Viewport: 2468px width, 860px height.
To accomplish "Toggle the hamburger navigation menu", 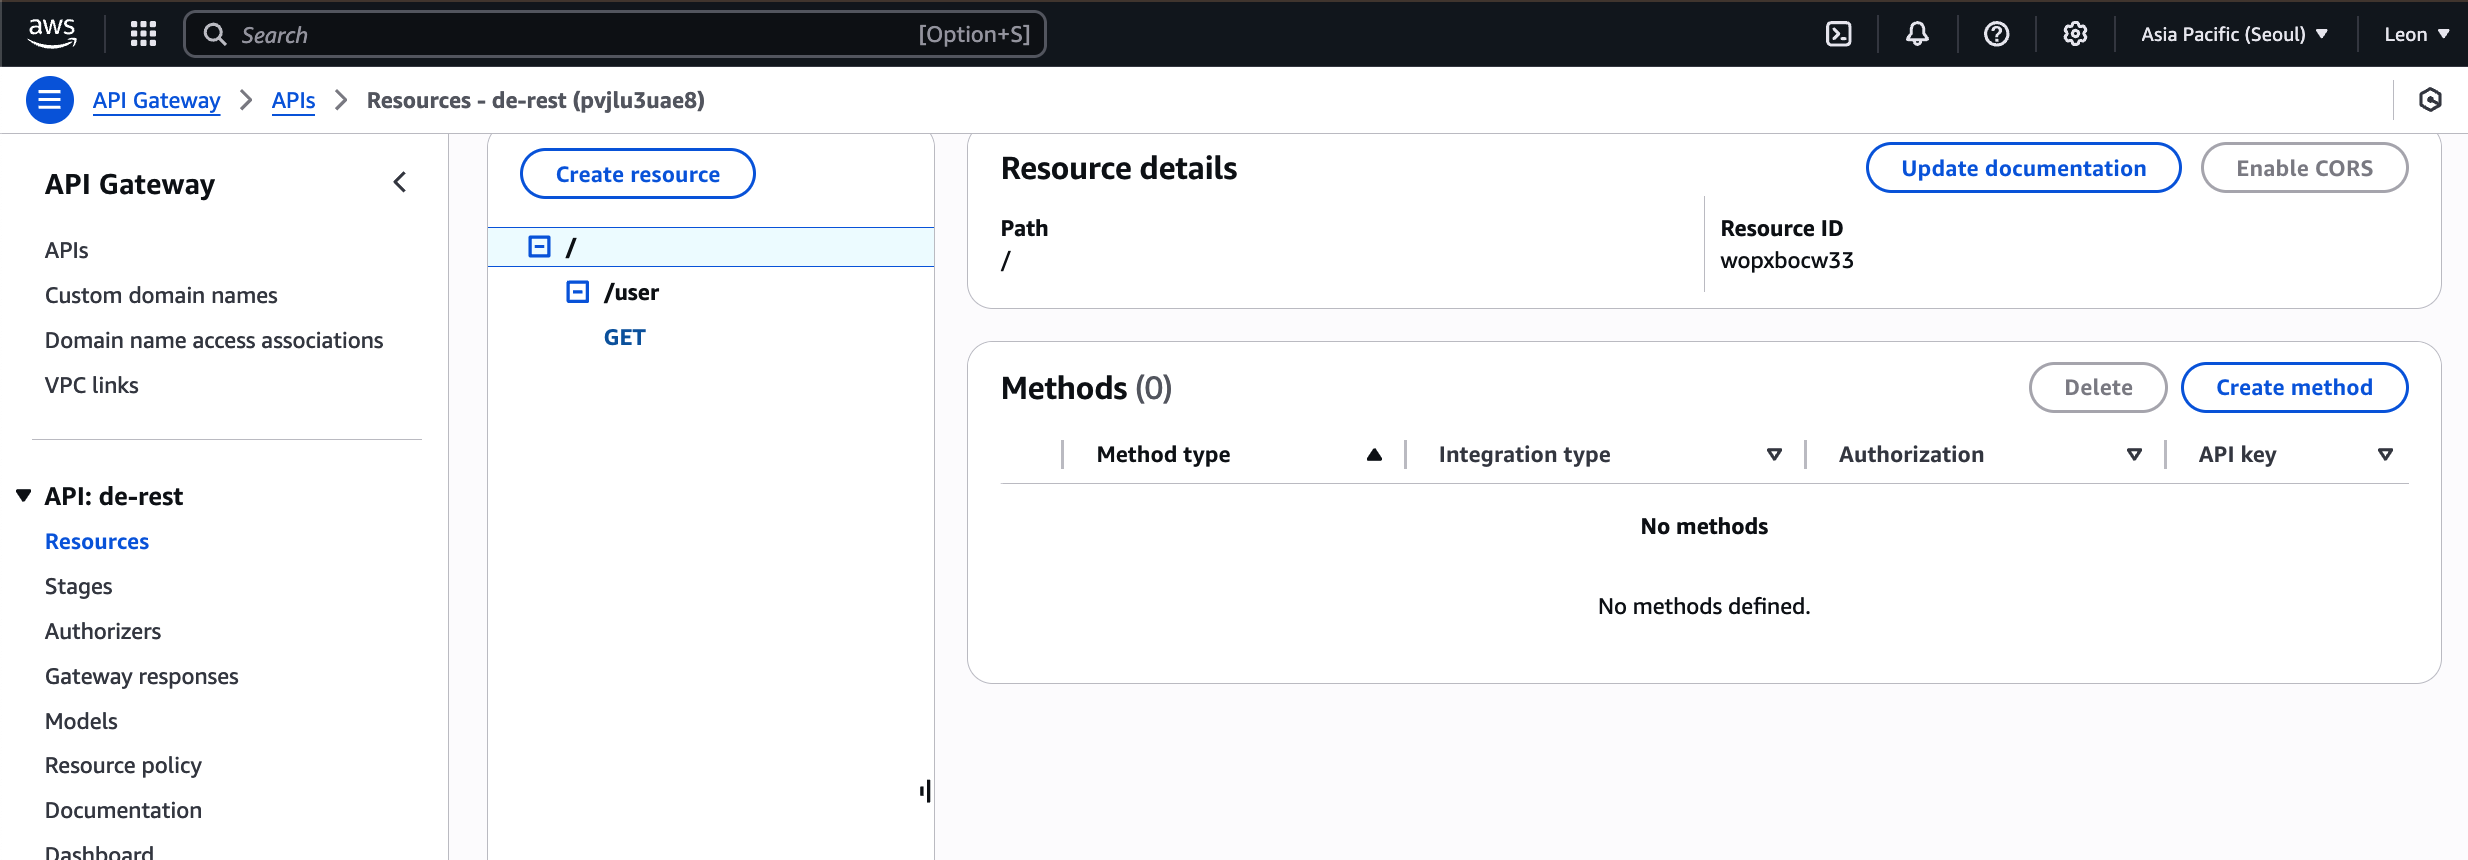I will coord(49,100).
